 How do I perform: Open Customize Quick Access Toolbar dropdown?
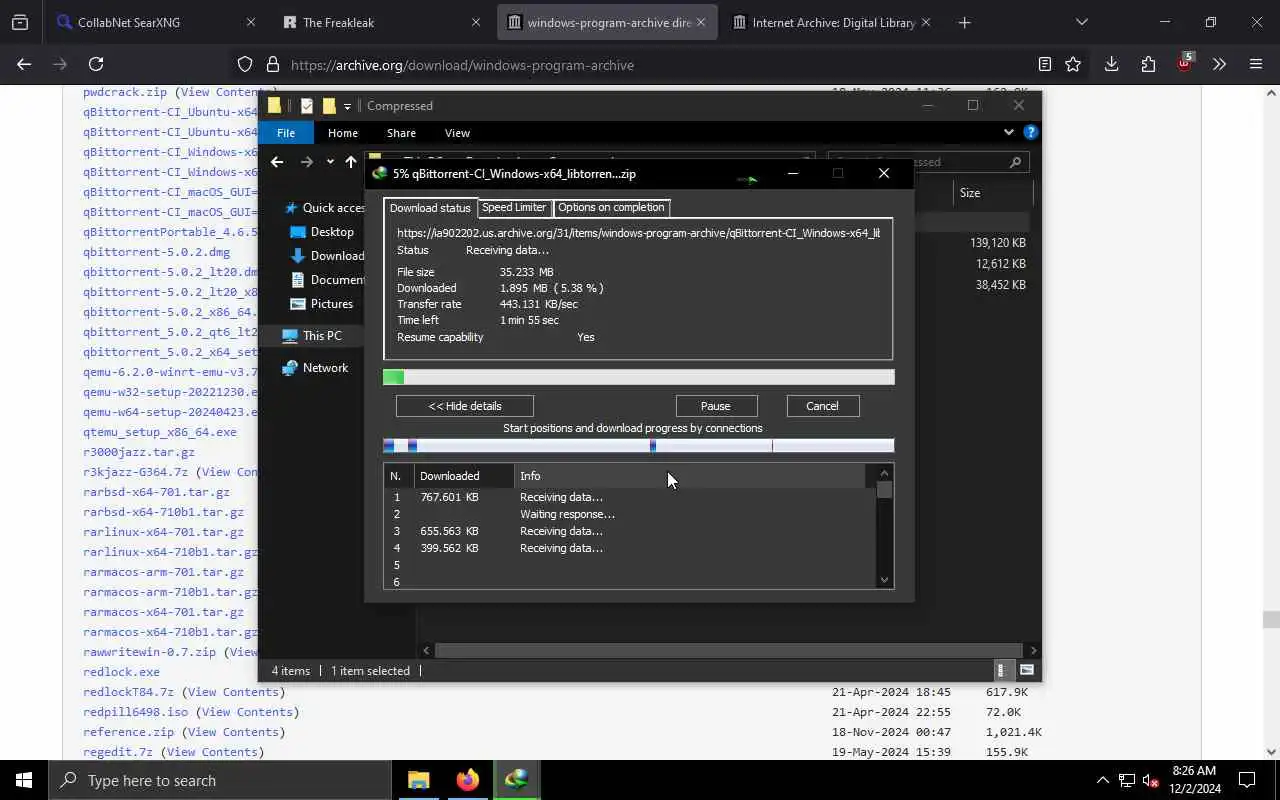point(347,106)
